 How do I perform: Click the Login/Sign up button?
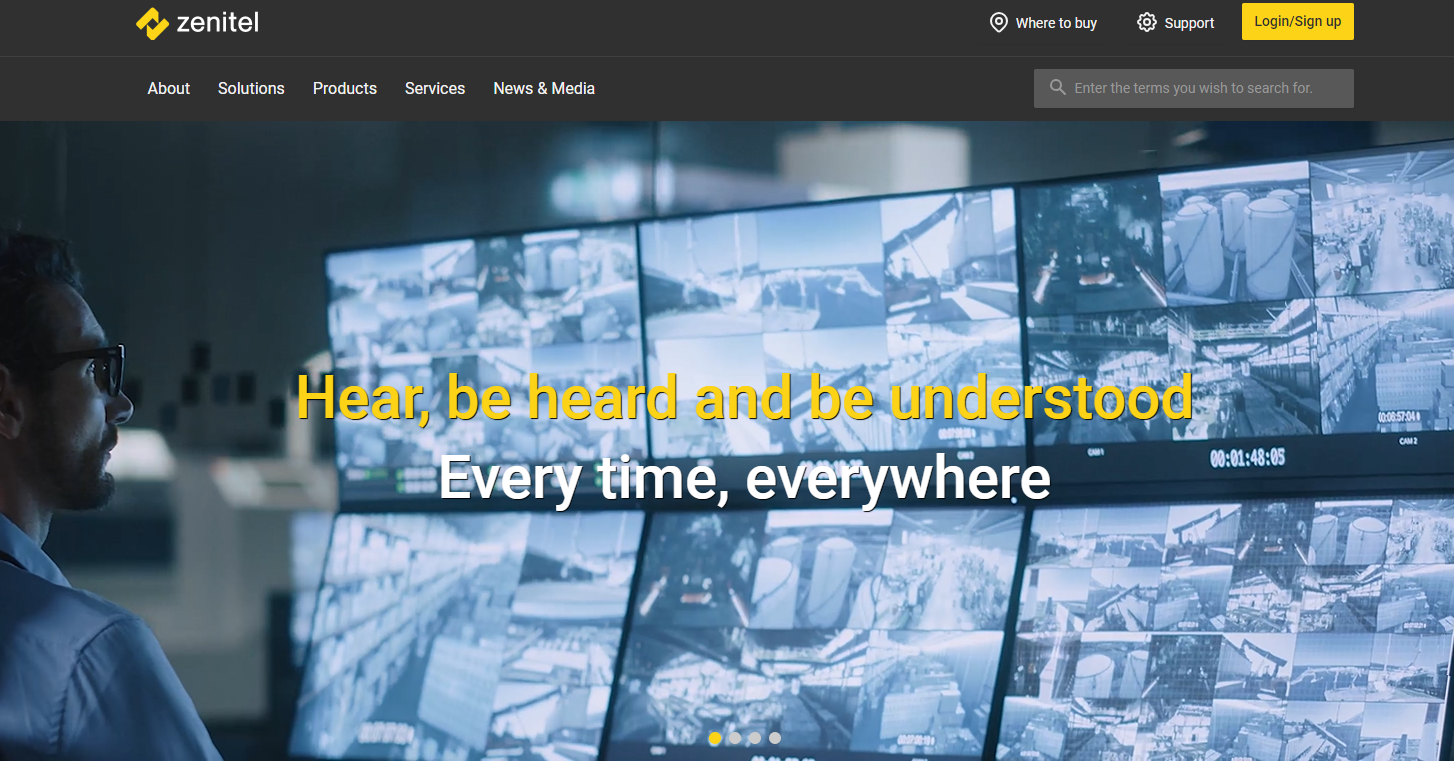[1297, 21]
